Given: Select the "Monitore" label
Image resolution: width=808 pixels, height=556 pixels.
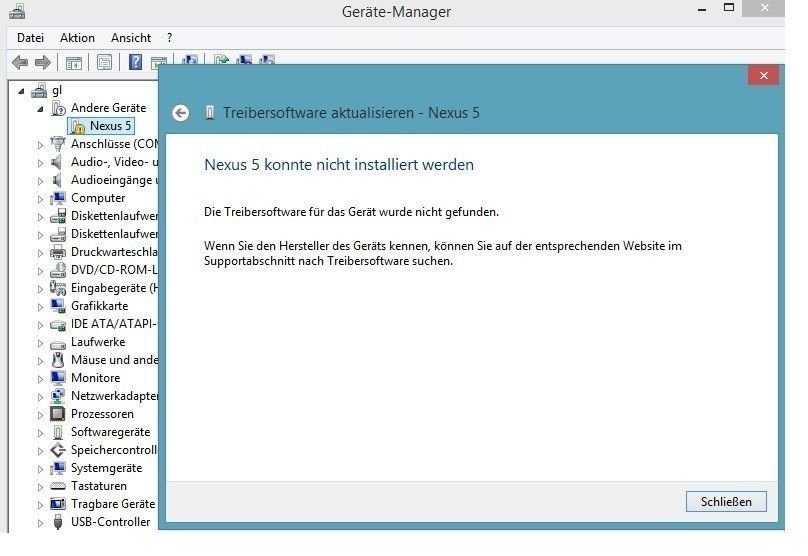Looking at the screenshot, I should pyautogui.click(x=95, y=378).
